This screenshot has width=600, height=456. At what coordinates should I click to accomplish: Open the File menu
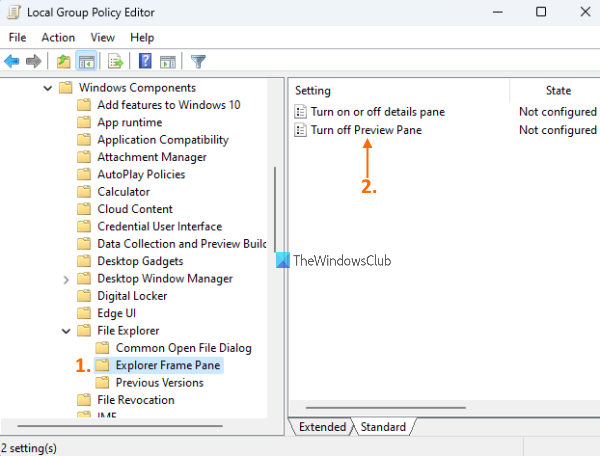tap(17, 37)
